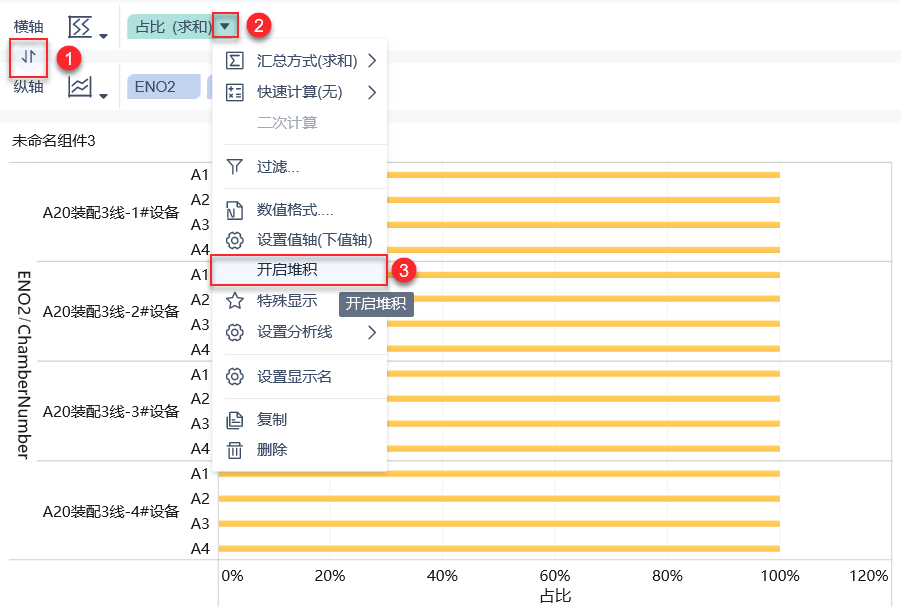
Task: Click the swap axes icon
Action: tap(29, 58)
